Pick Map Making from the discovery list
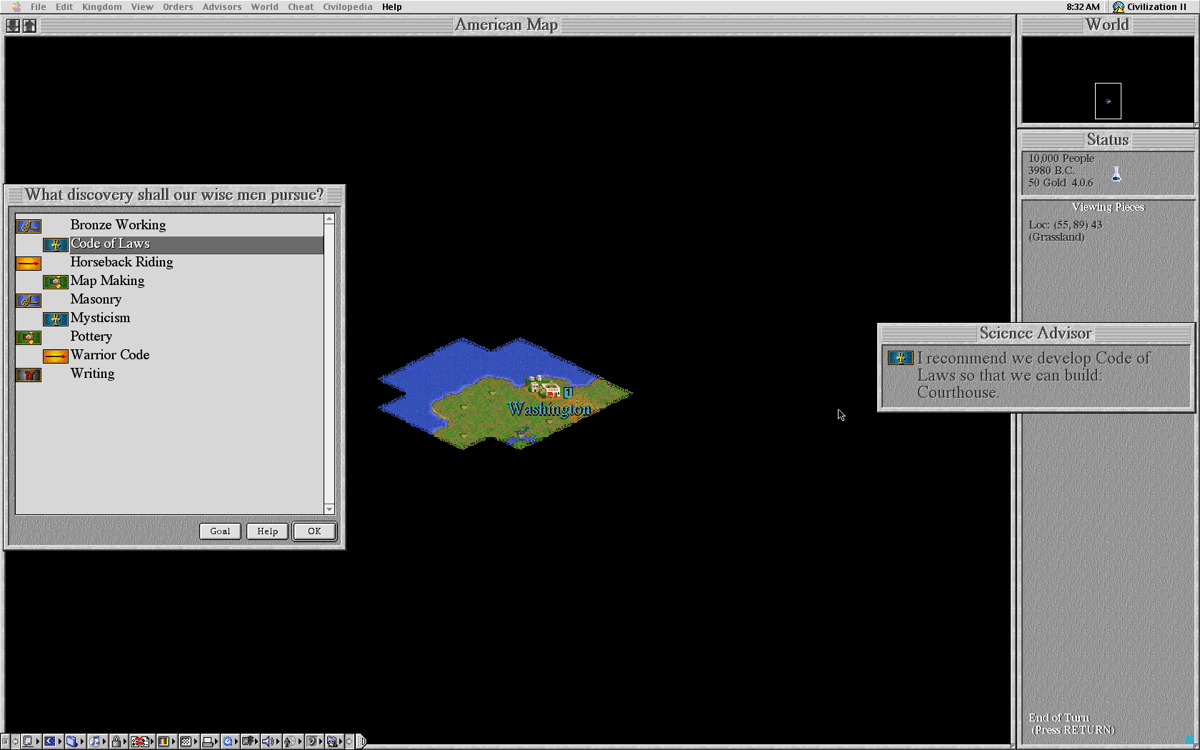 169,281
